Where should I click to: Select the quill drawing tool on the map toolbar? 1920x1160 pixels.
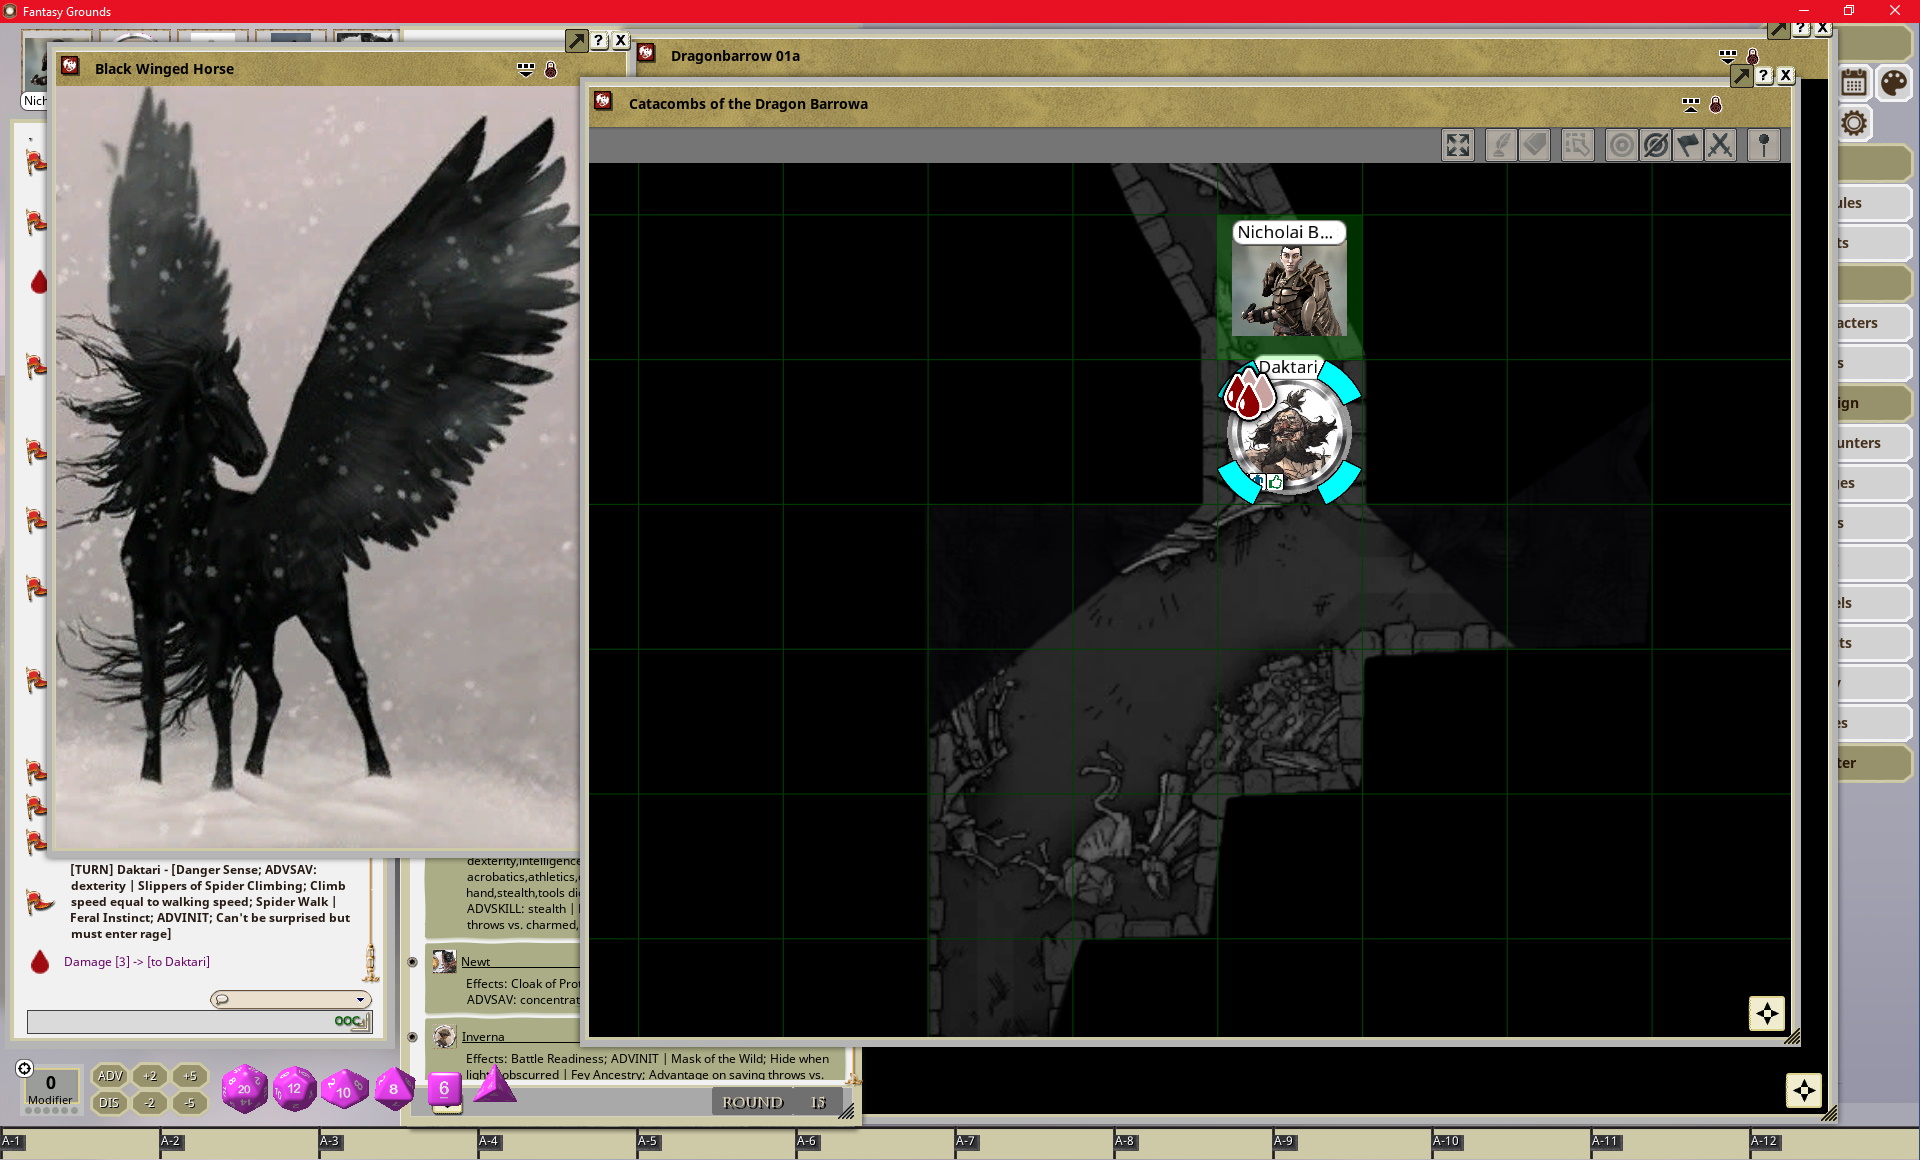click(1499, 146)
